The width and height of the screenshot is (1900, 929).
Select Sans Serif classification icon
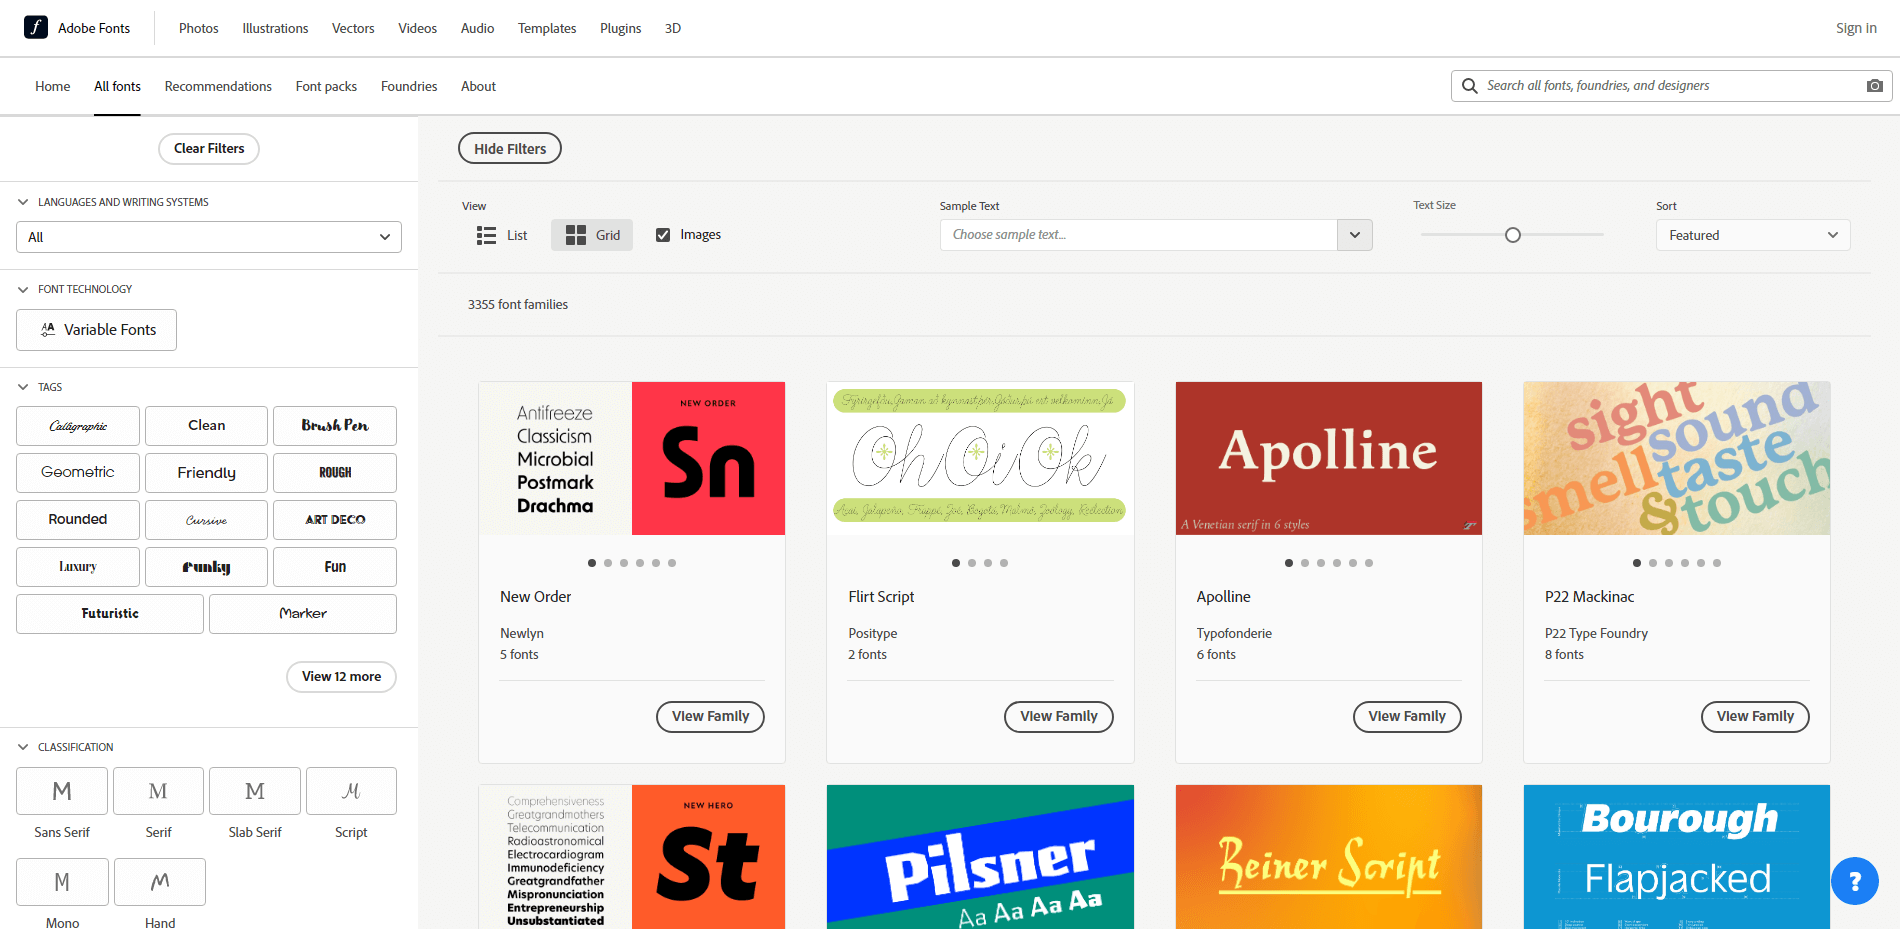point(62,791)
